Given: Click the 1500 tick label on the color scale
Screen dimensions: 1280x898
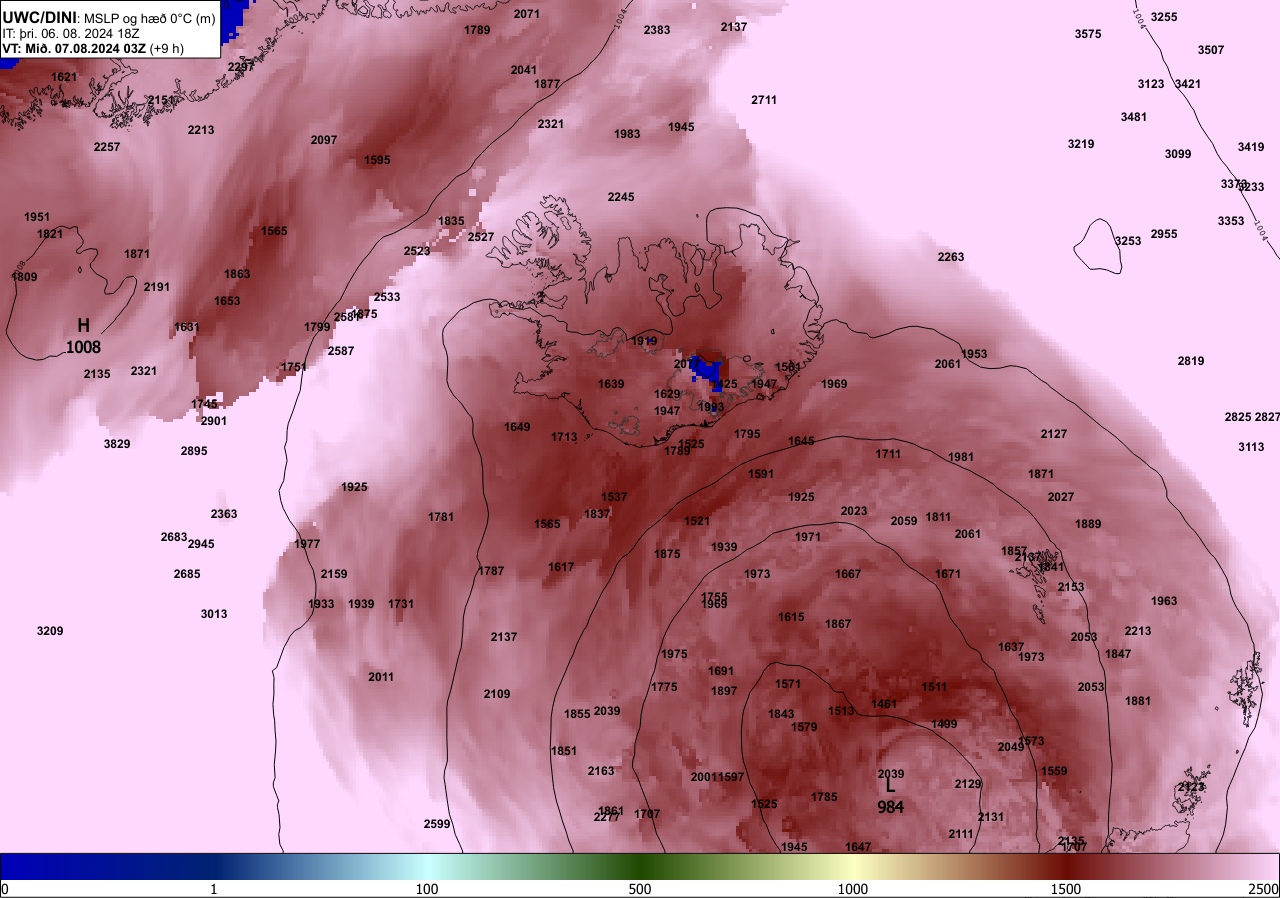Looking at the screenshot, I should pyautogui.click(x=1066, y=889).
